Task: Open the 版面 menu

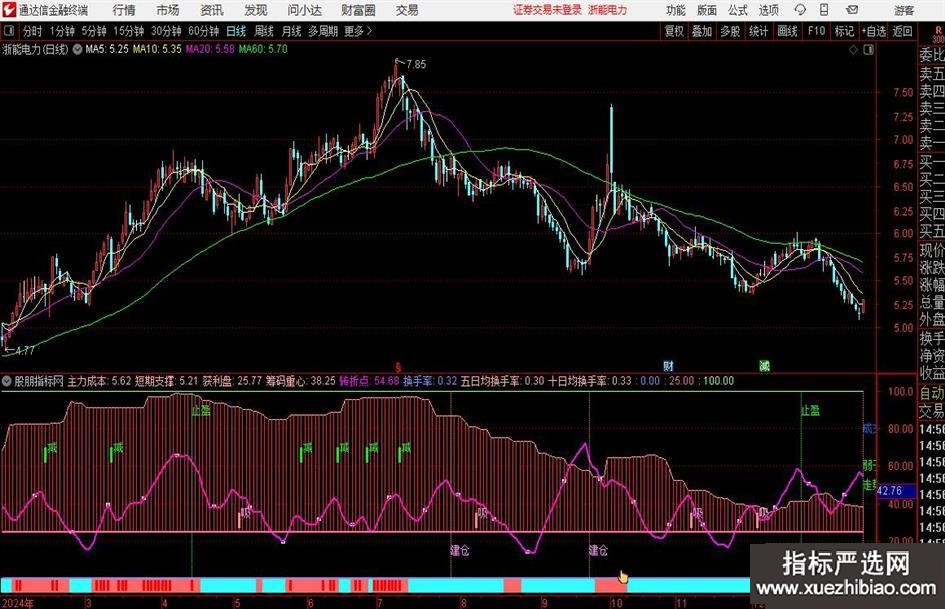Action: (x=706, y=10)
